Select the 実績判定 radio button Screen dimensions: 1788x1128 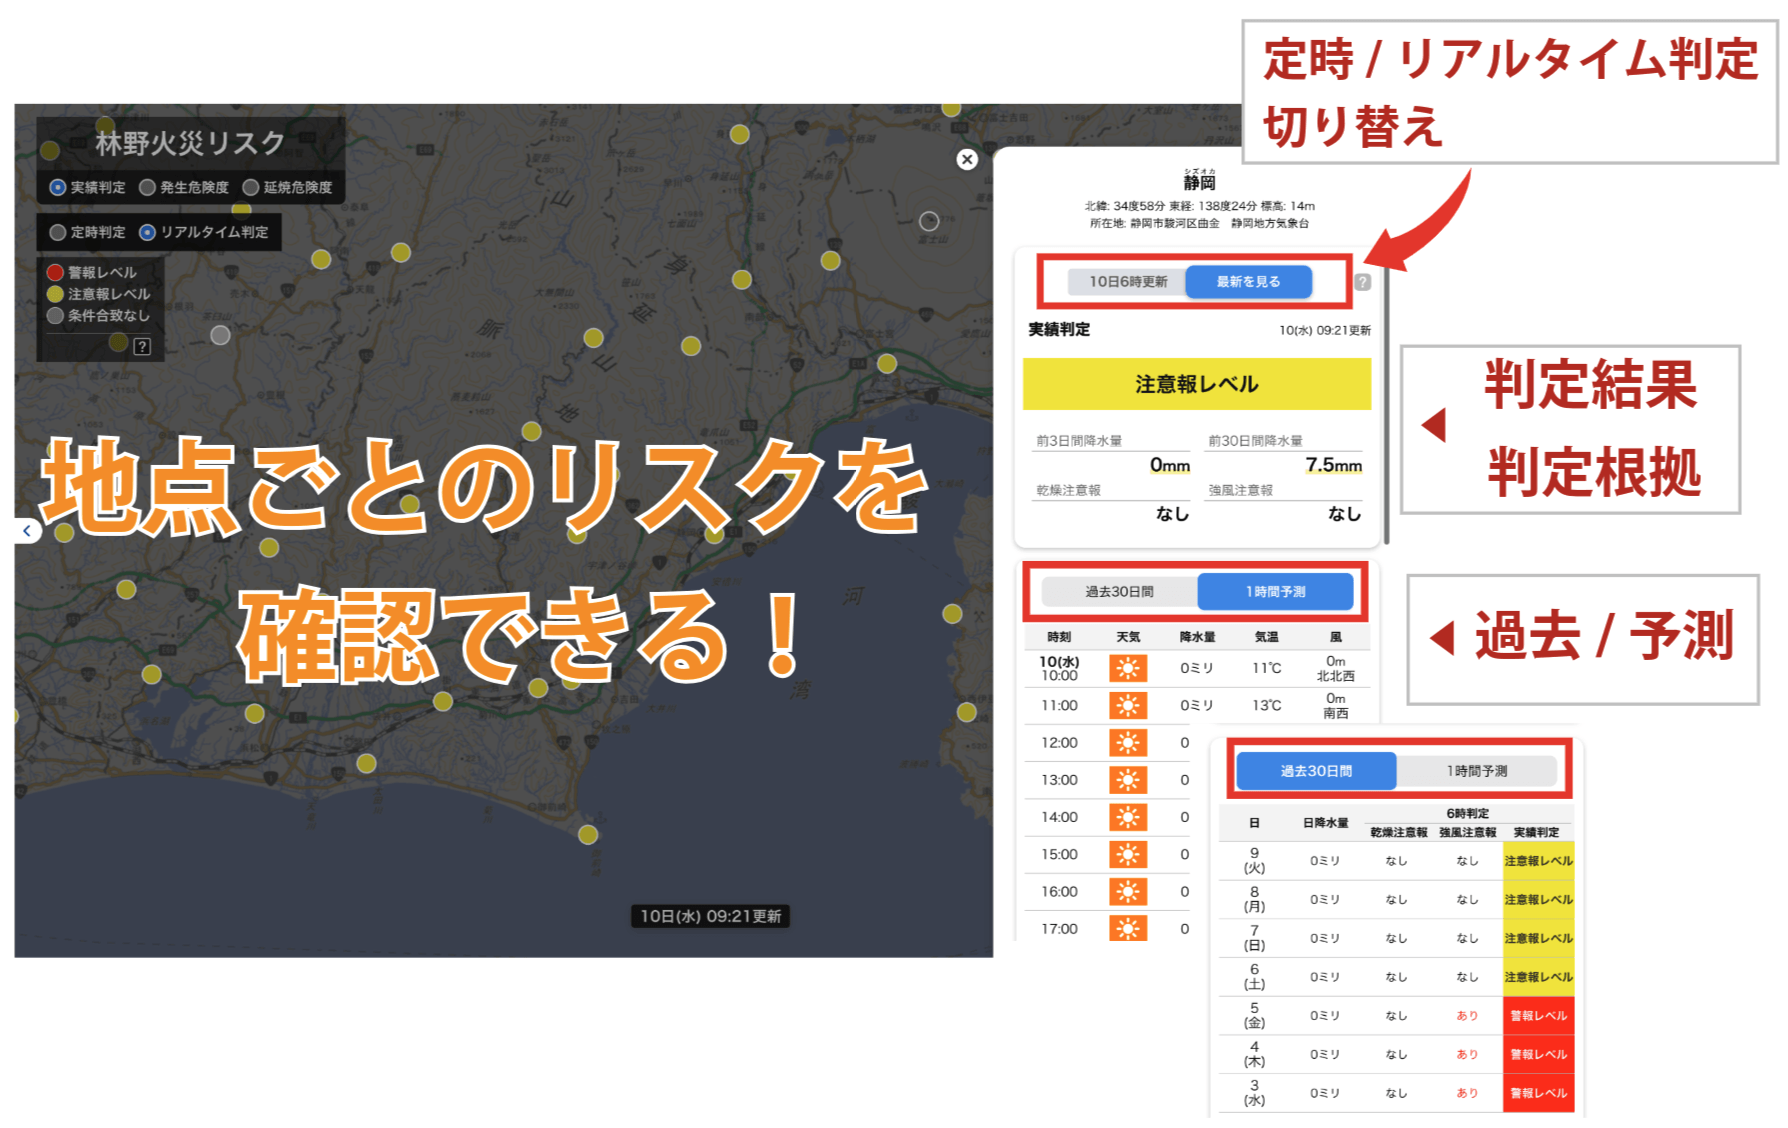pos(58,187)
